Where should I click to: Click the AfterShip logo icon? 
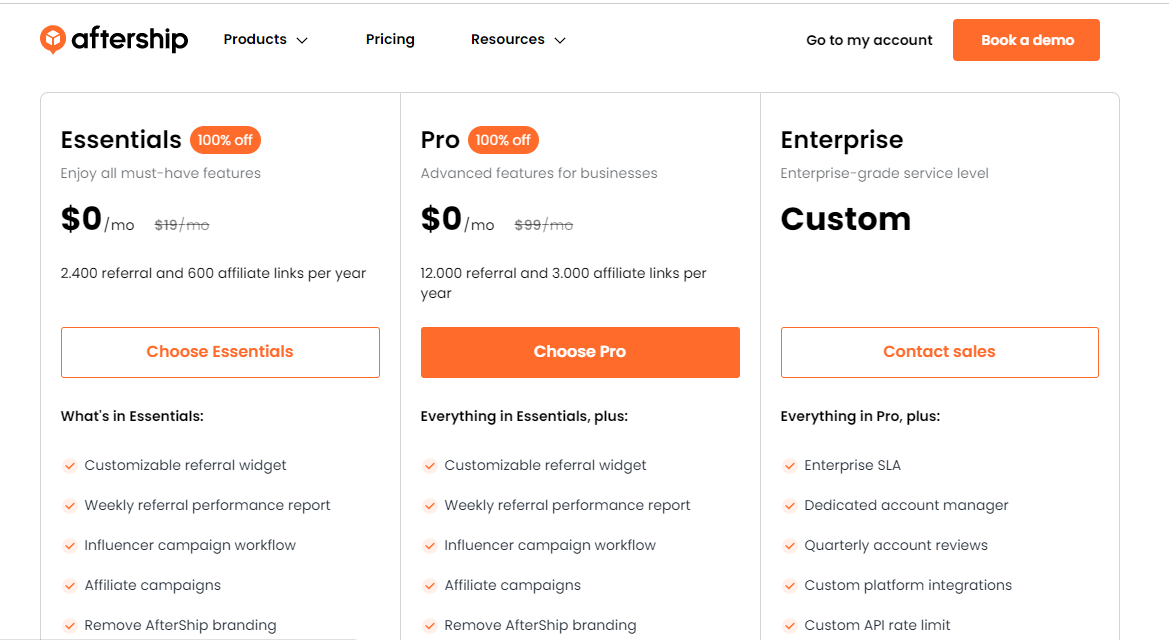(53, 39)
